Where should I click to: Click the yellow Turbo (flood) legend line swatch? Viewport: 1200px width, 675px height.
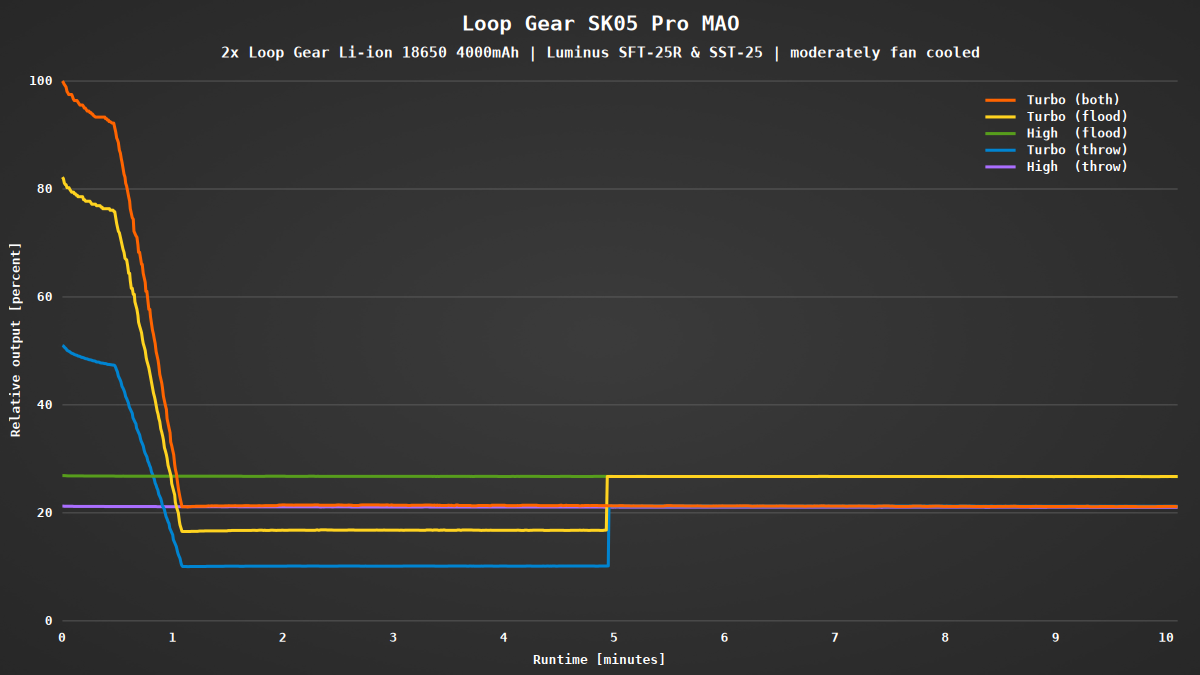coord(1000,117)
